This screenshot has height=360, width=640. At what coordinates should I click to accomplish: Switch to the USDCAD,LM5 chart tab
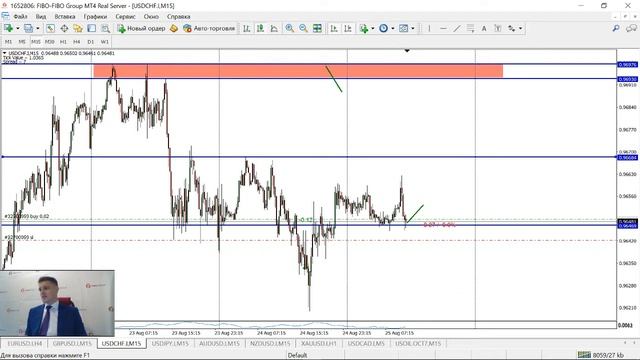(x=366, y=344)
